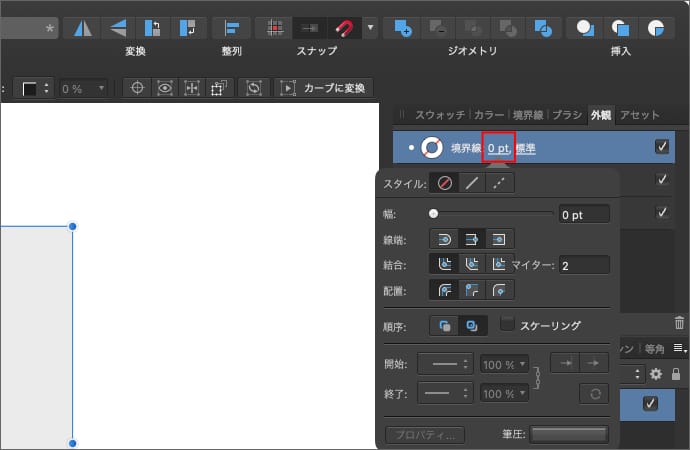This screenshot has width=690, height=450.
Task: Open the 終了 size percentage dropdown
Action: click(x=504, y=394)
